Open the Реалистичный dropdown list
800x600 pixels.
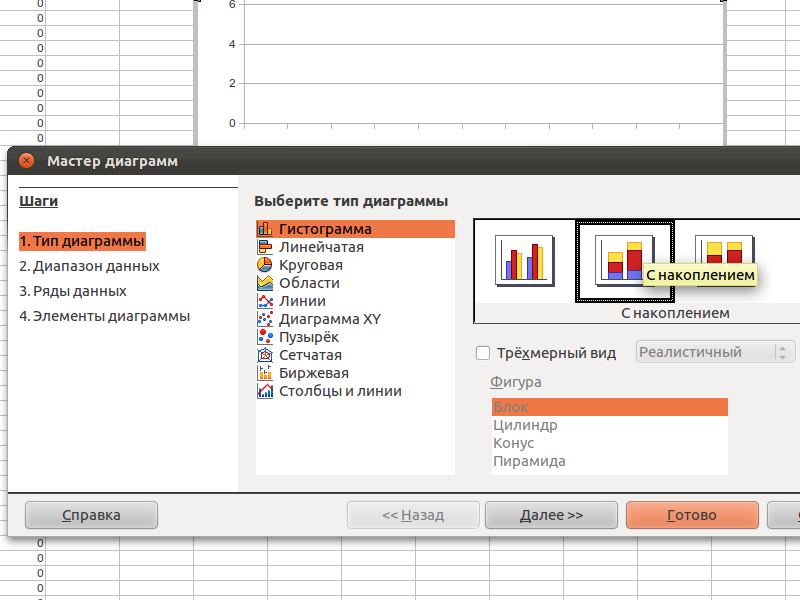715,352
